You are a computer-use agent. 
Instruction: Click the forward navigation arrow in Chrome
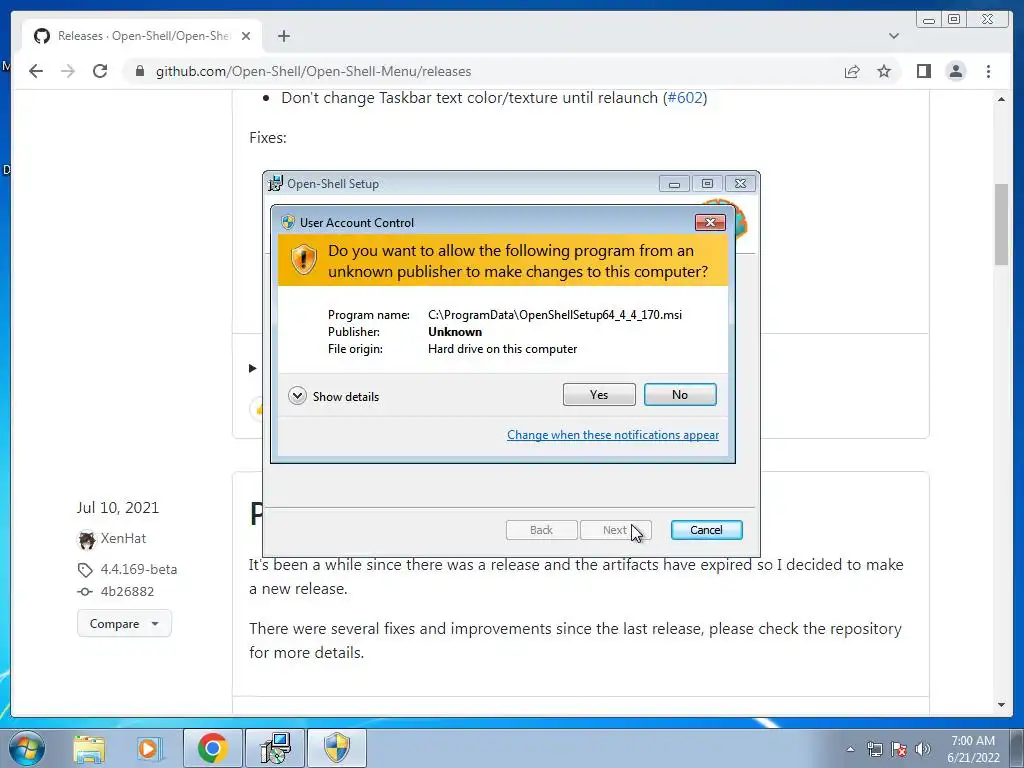pos(68,71)
